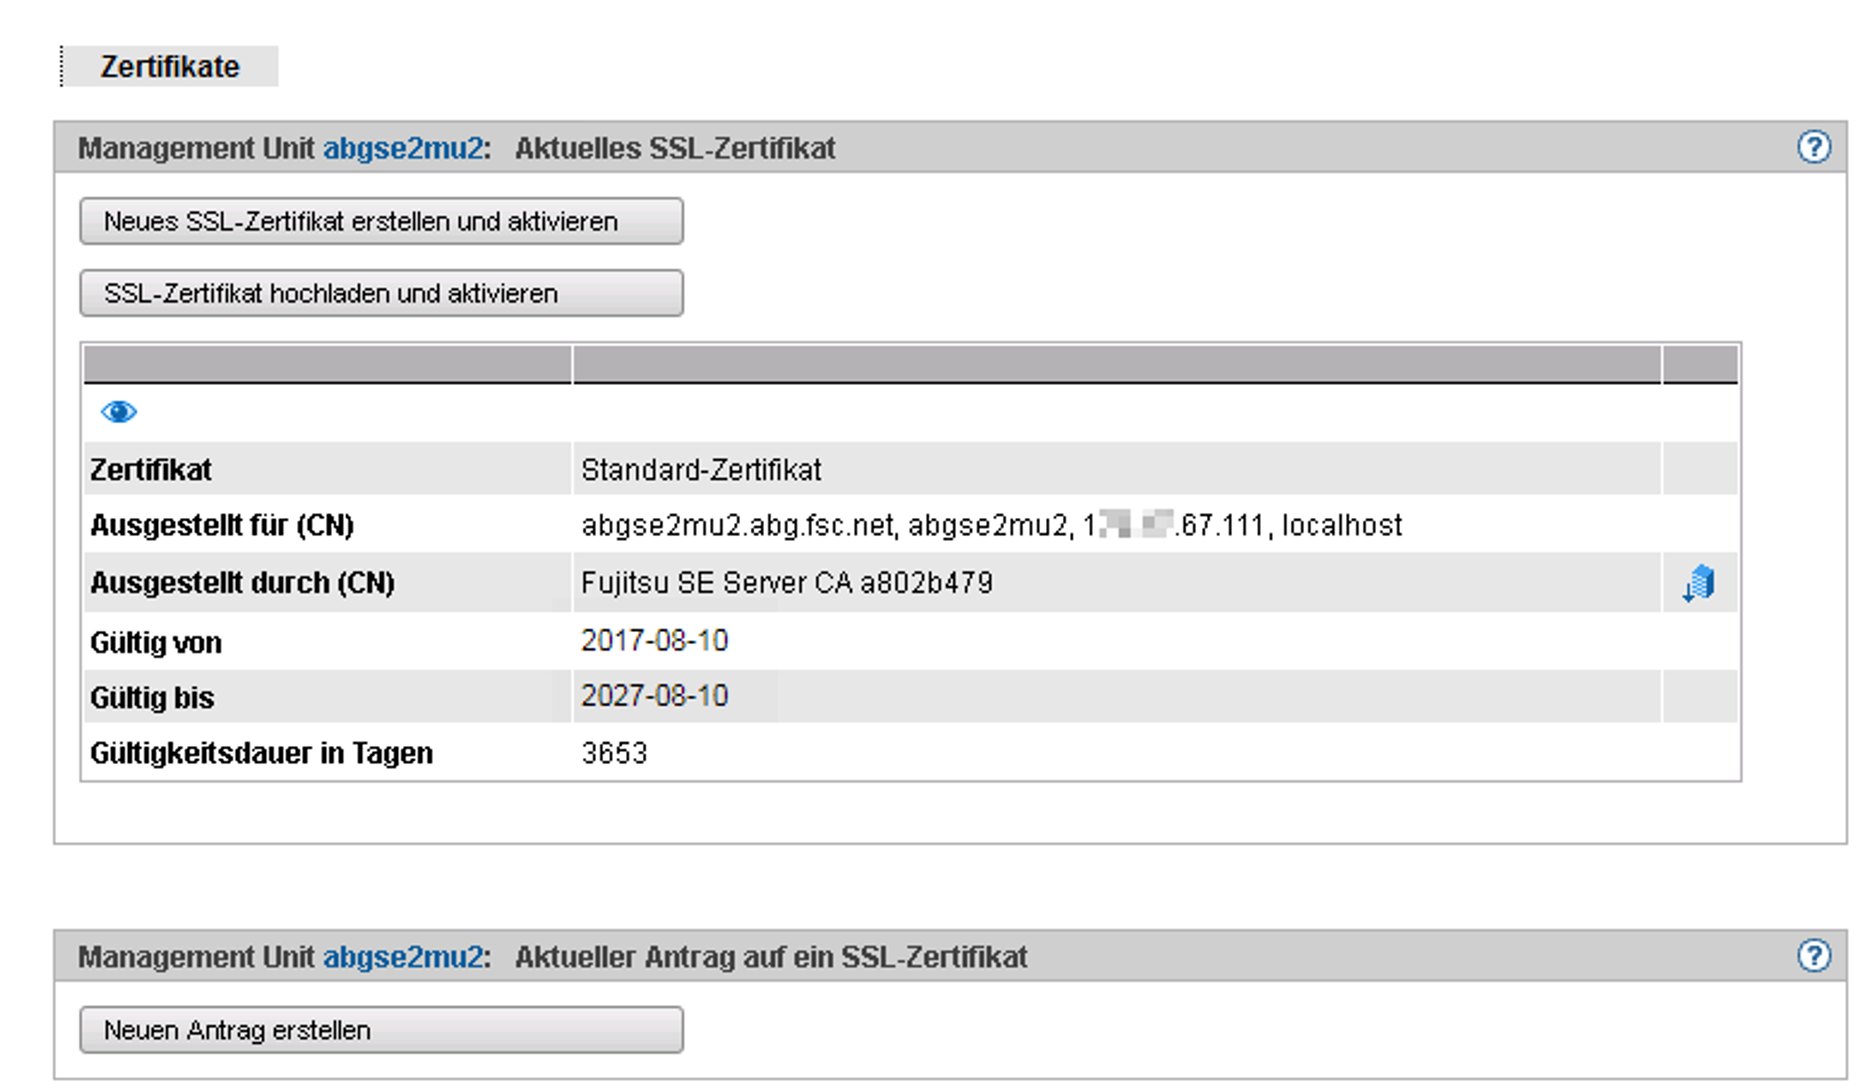Follow abgse2mu2 link in Aktueller Antrag header
This screenshot has width=1860, height=1092.
pyautogui.click(x=403, y=957)
